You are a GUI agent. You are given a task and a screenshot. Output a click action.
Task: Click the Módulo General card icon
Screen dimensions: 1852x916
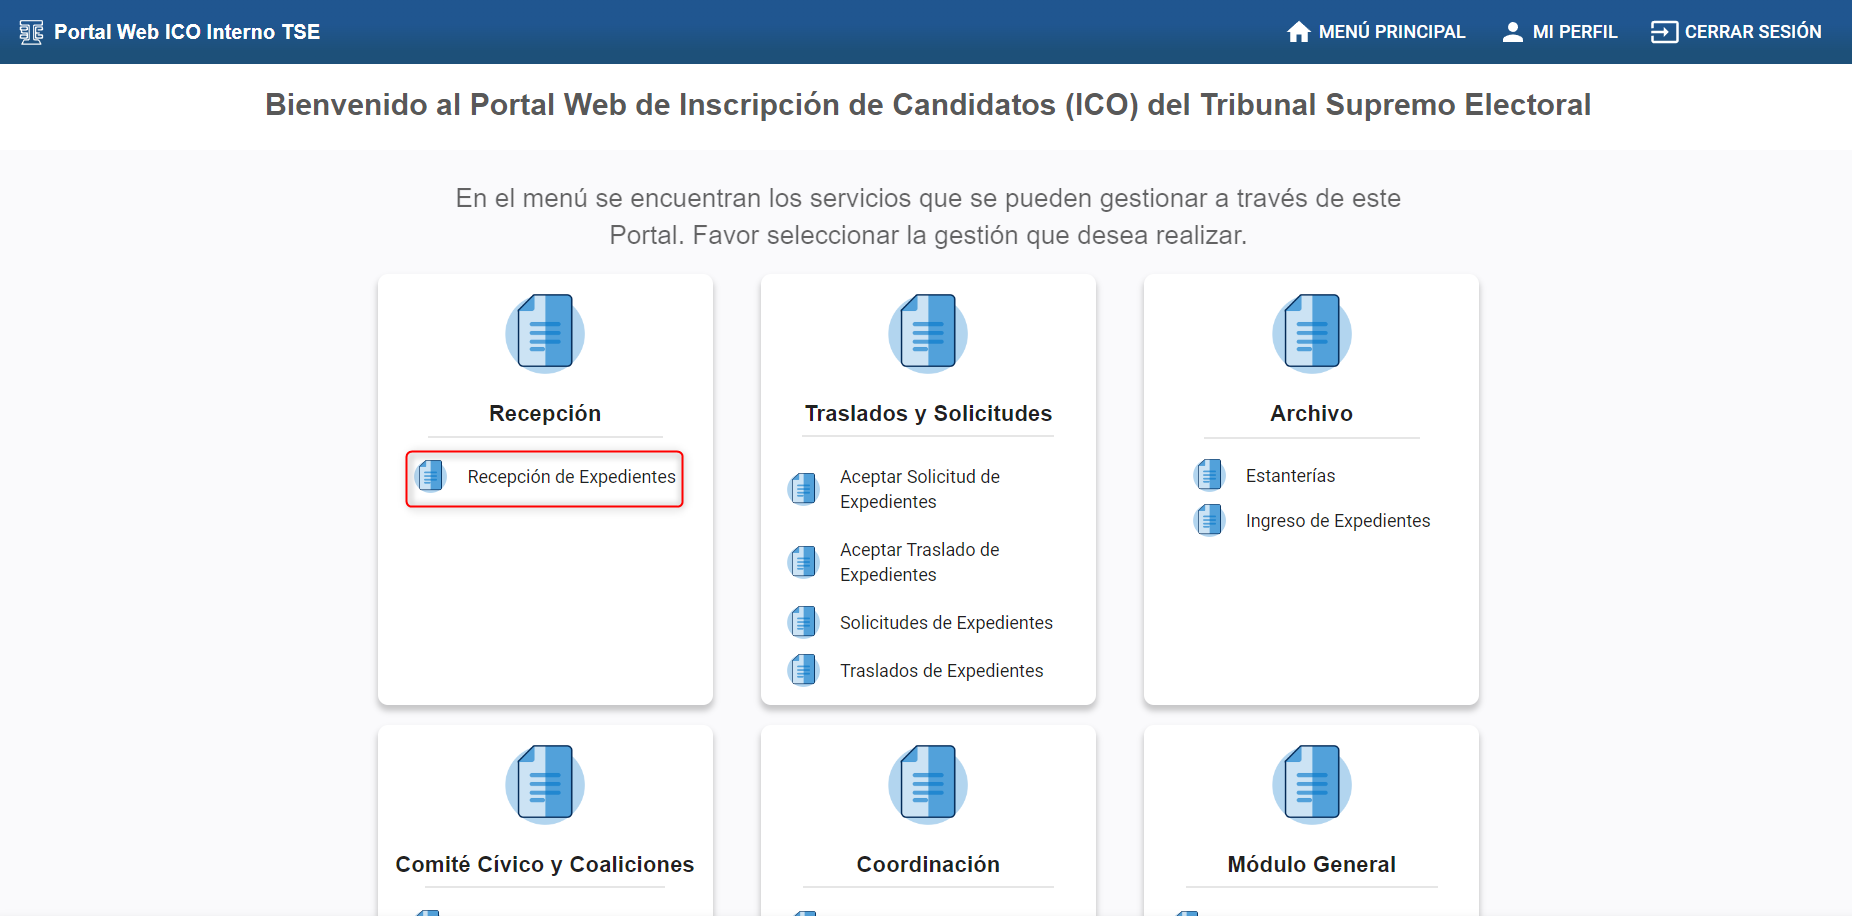(x=1311, y=784)
